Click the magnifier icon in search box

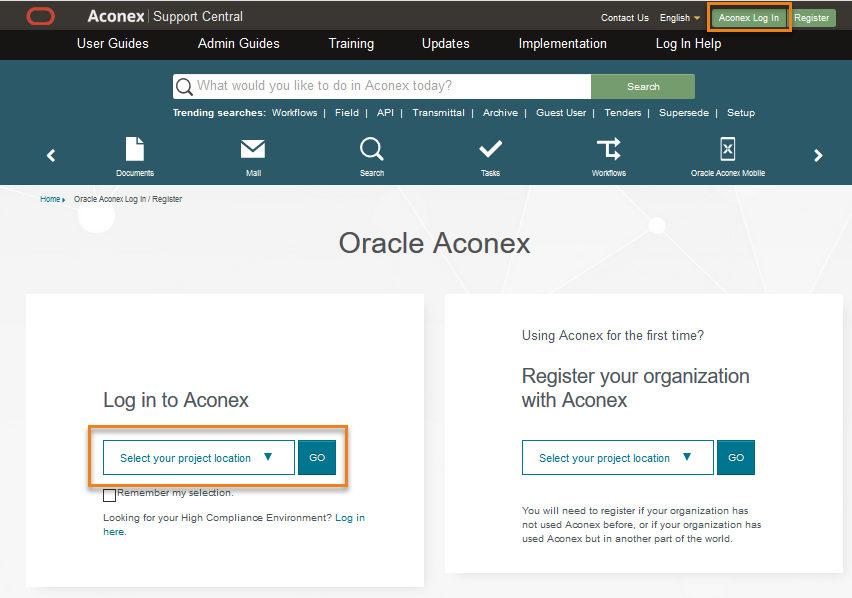(x=184, y=87)
